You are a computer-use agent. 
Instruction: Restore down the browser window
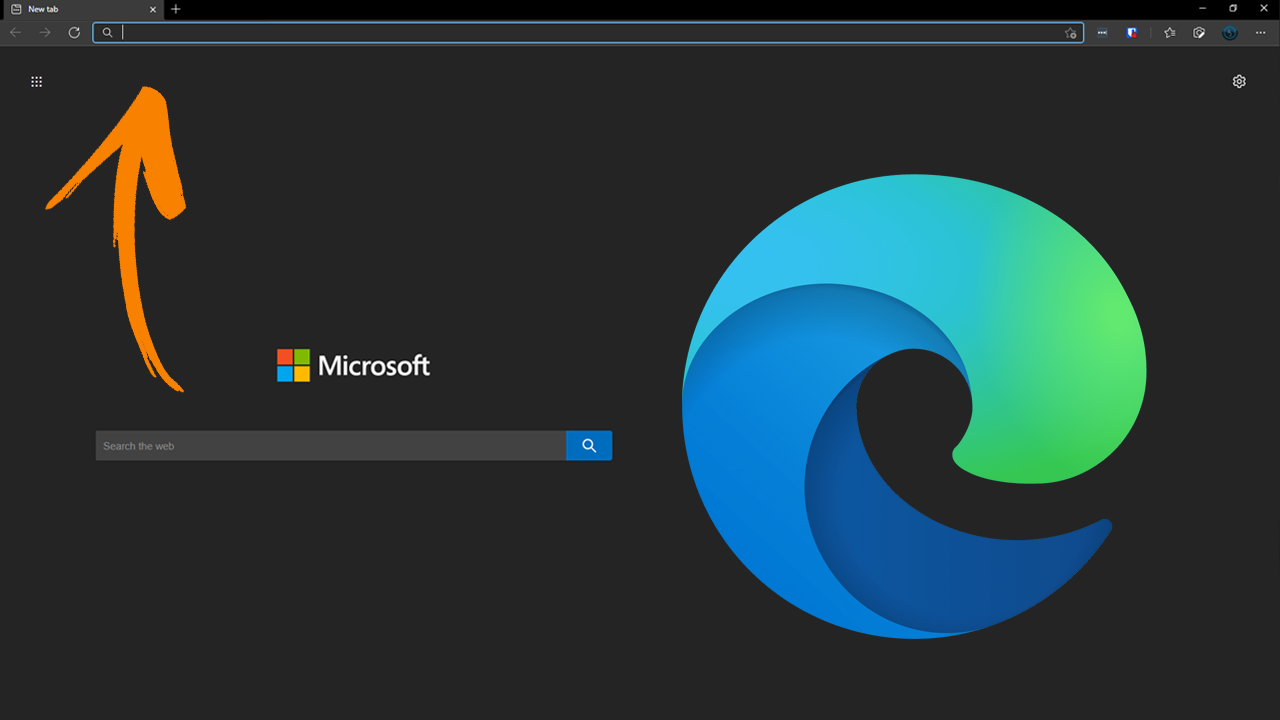1233,9
